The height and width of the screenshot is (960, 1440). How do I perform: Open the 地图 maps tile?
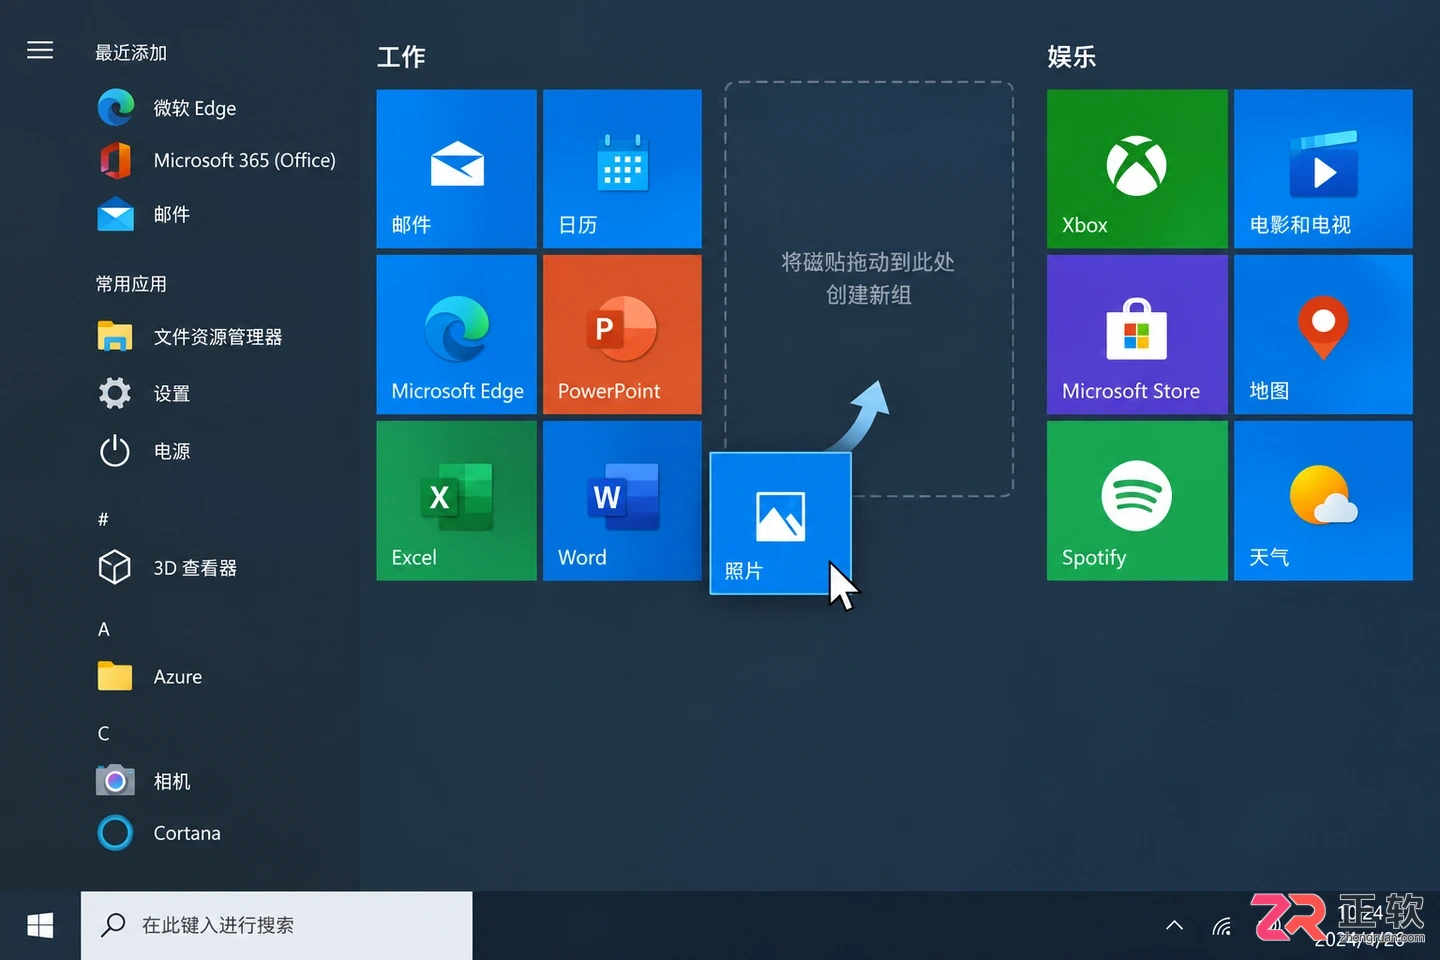click(1323, 334)
